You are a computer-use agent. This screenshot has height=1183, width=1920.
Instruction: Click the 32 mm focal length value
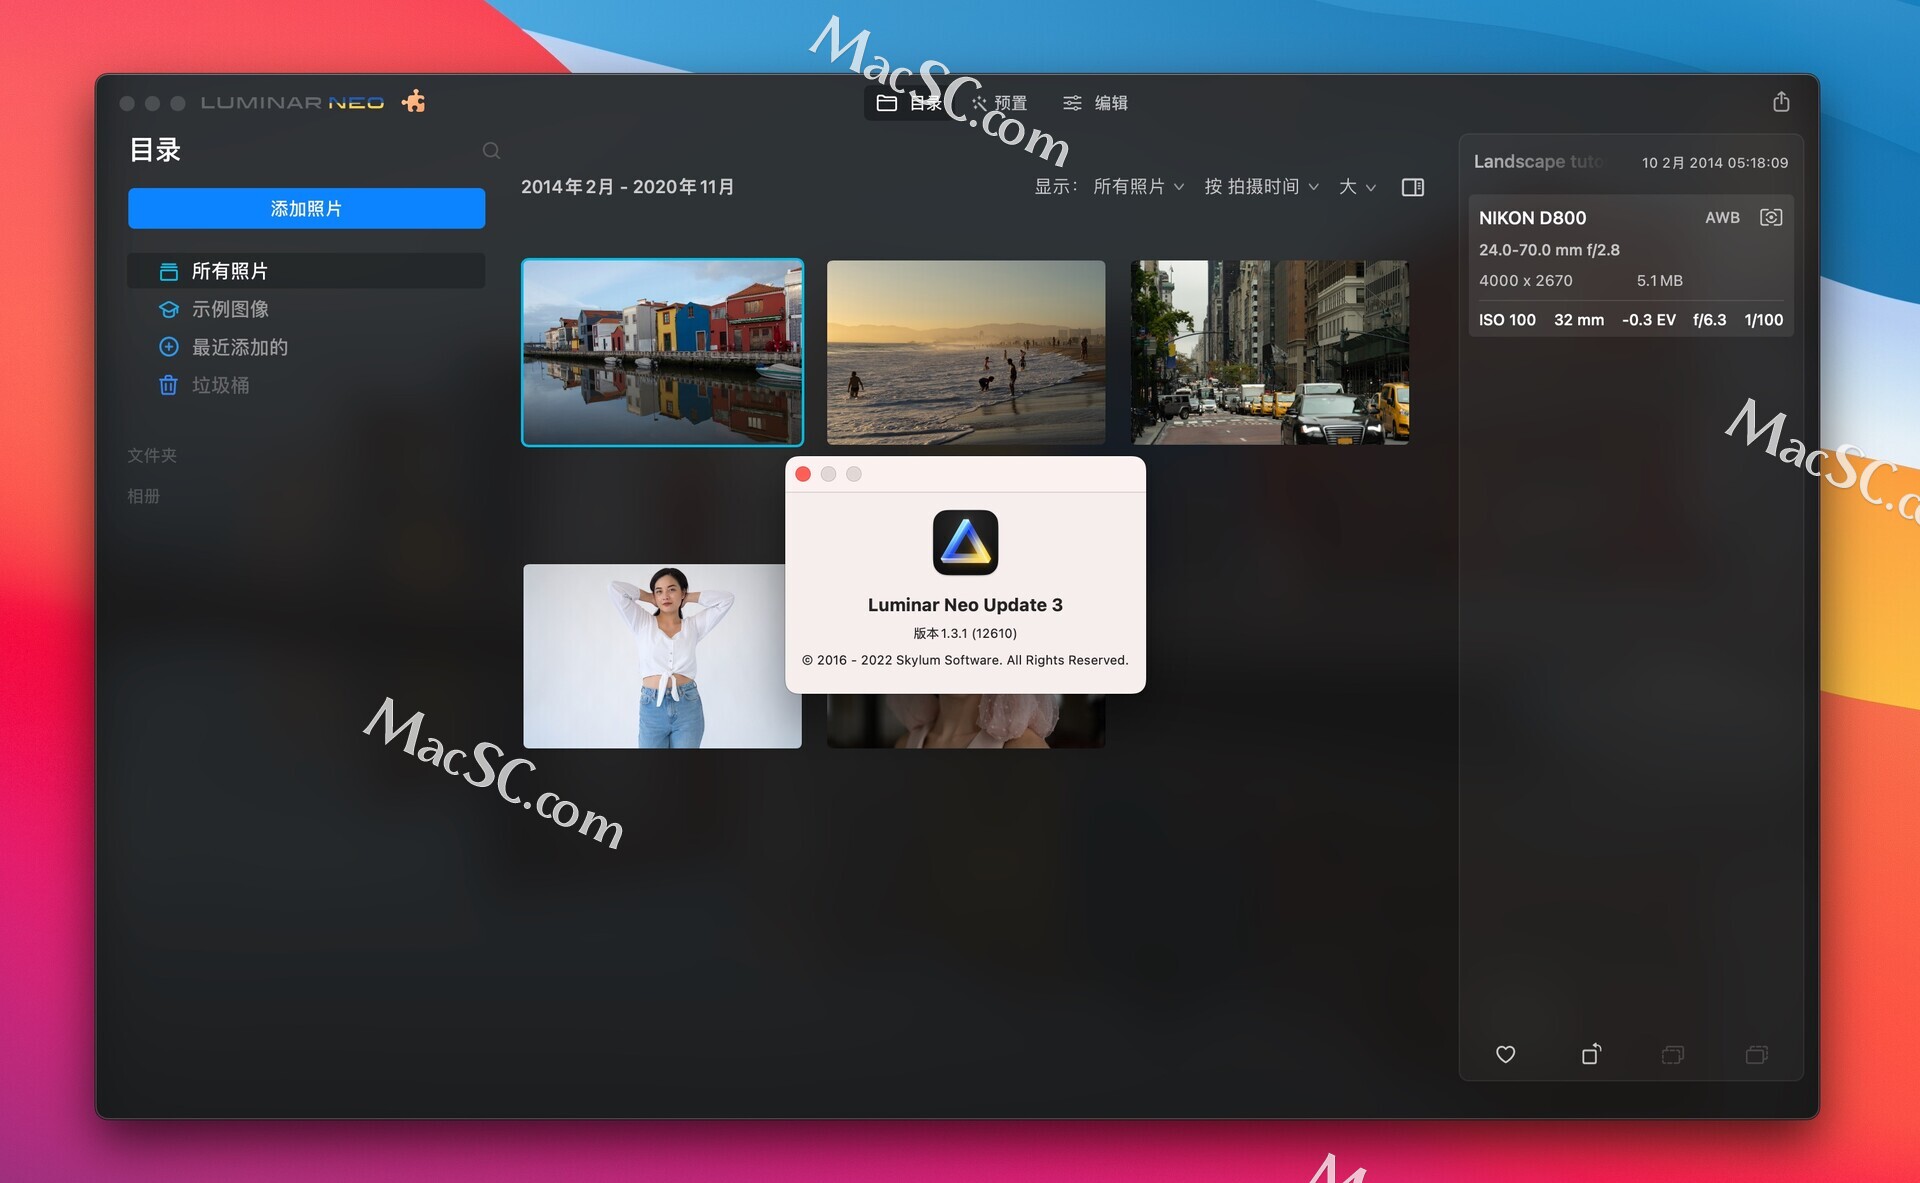[1578, 320]
